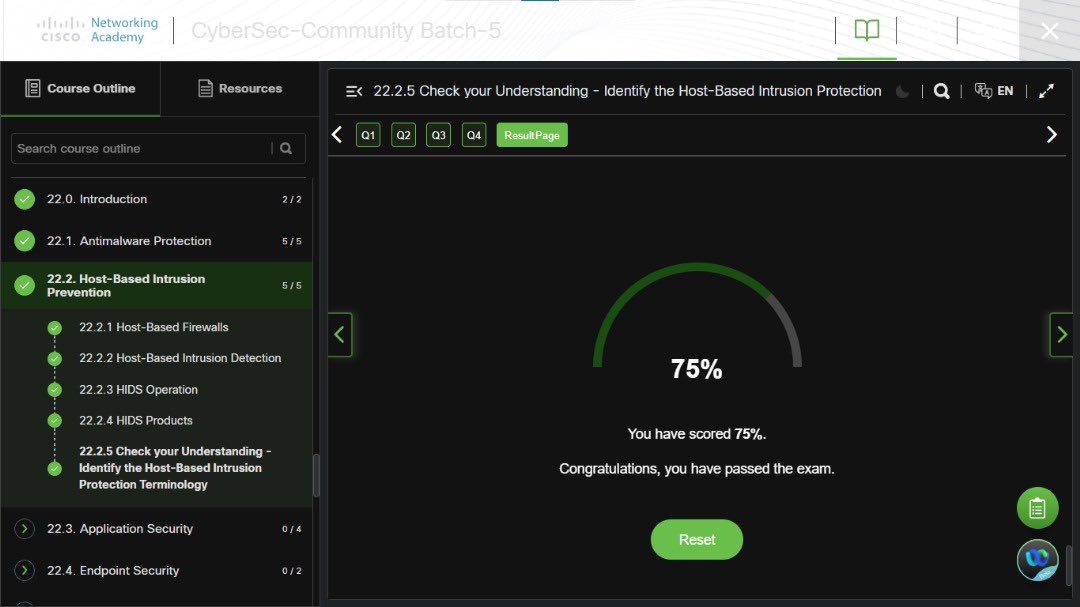The width and height of the screenshot is (1080, 607).
Task: Switch to the Course Outline tab
Action: coord(81,88)
